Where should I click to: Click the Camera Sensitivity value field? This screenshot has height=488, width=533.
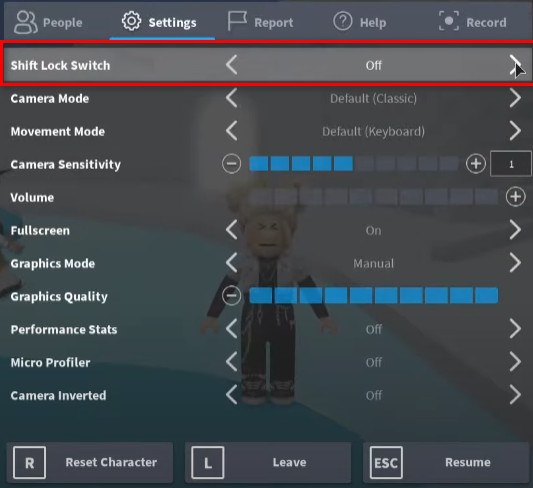(511, 164)
